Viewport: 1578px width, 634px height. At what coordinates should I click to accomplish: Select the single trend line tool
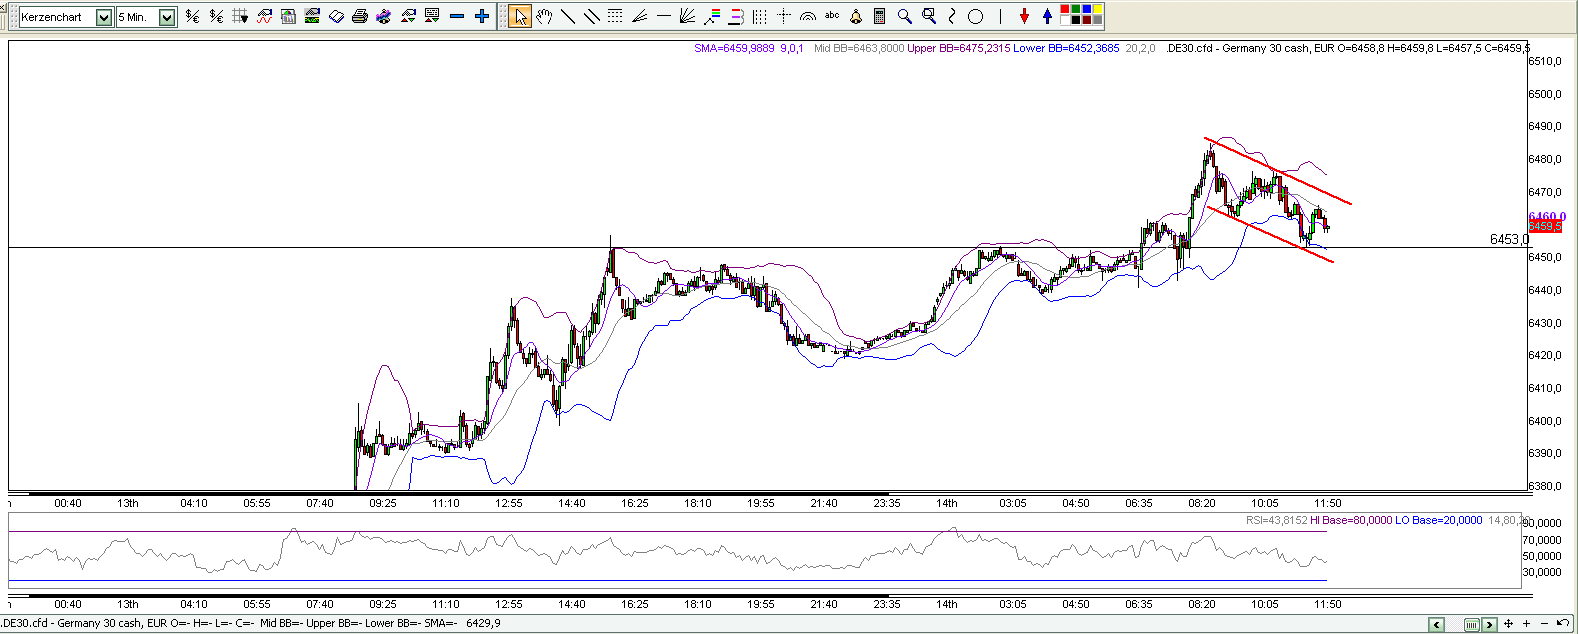(568, 16)
